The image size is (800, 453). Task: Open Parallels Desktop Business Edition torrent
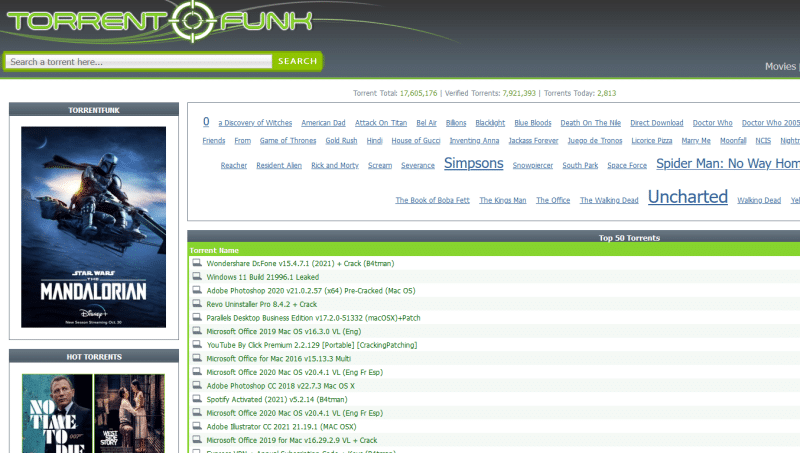pos(313,318)
